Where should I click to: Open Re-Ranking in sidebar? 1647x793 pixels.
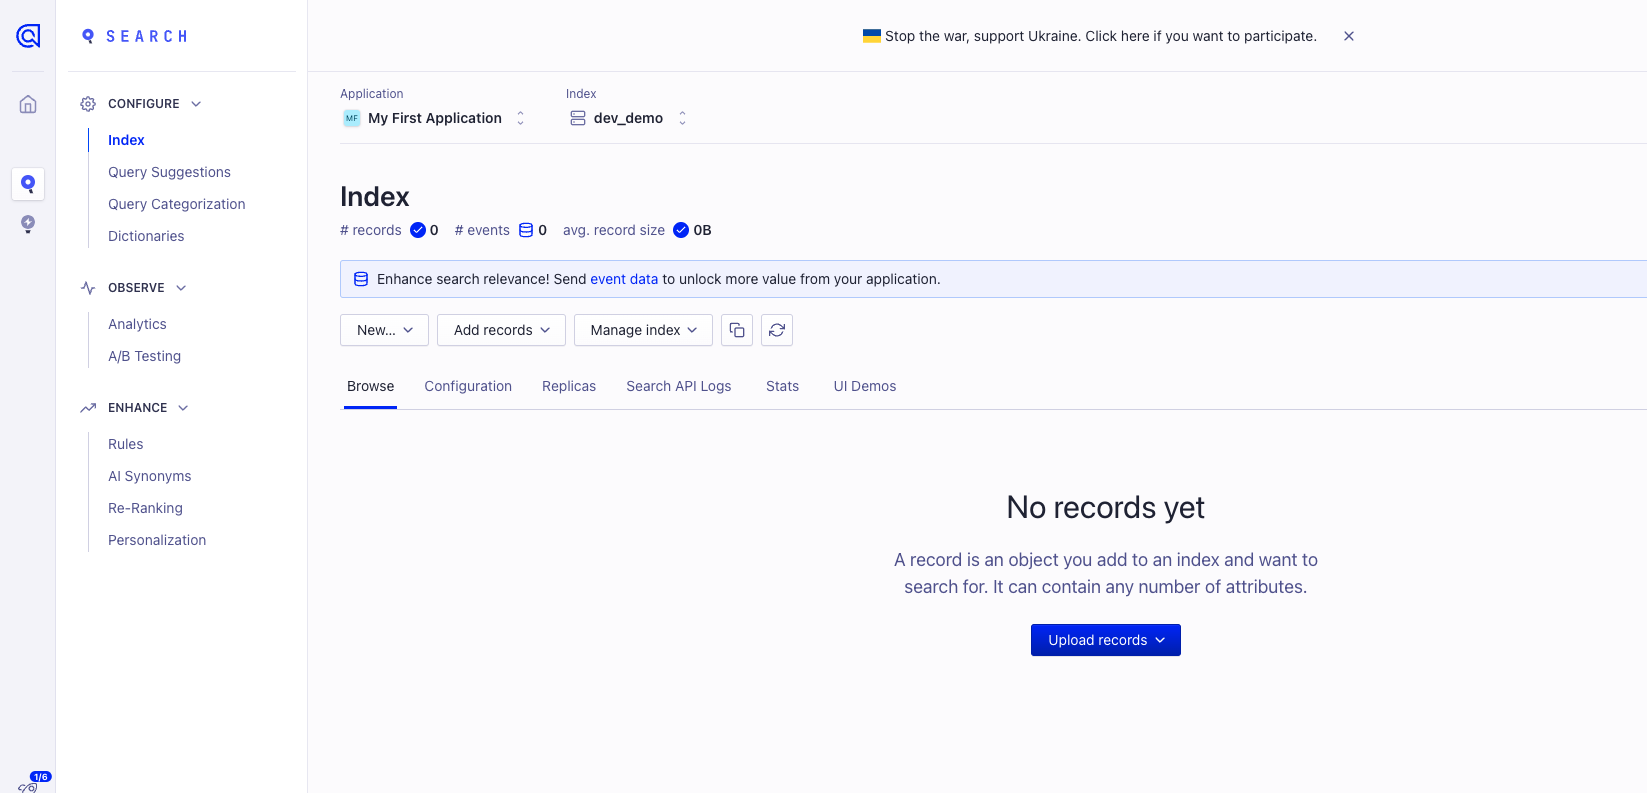pos(145,508)
